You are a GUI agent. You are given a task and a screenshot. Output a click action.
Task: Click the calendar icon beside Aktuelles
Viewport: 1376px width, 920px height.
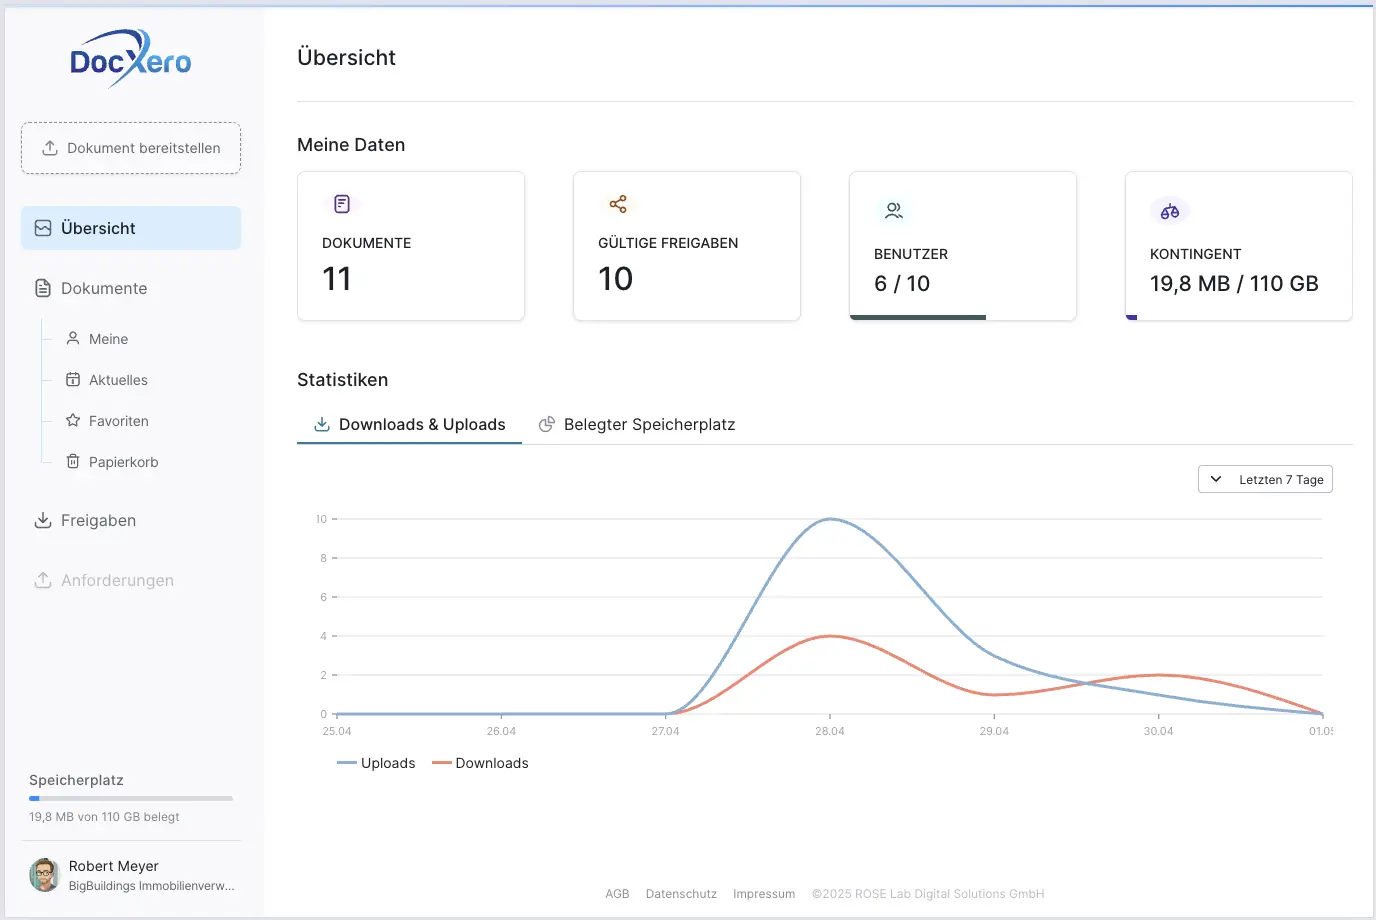coord(73,380)
